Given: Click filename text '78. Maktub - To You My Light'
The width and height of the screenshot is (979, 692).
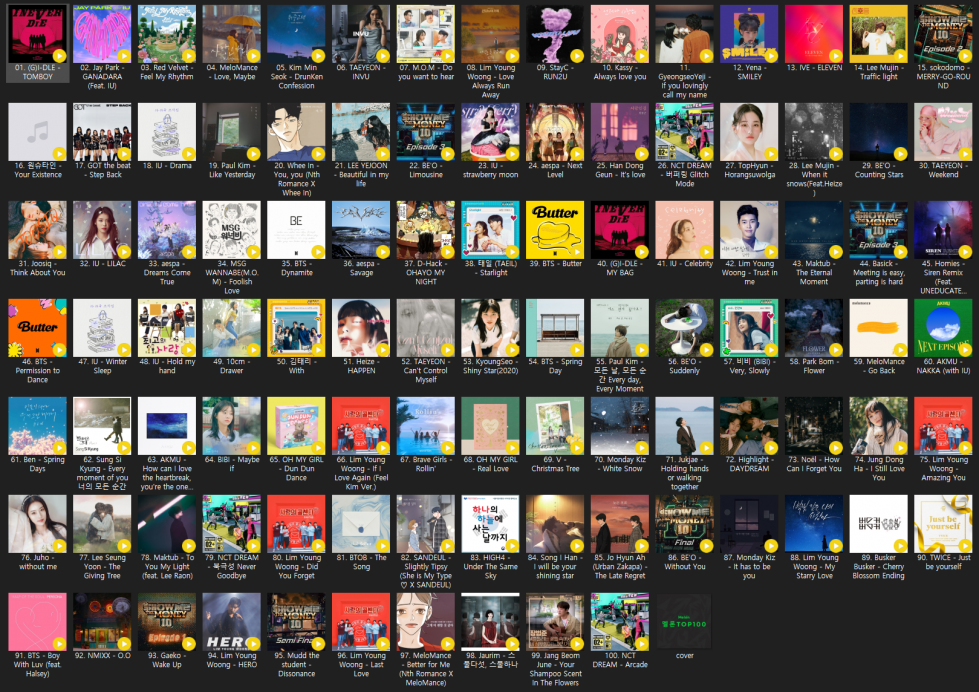Looking at the screenshot, I should (x=167, y=566).
